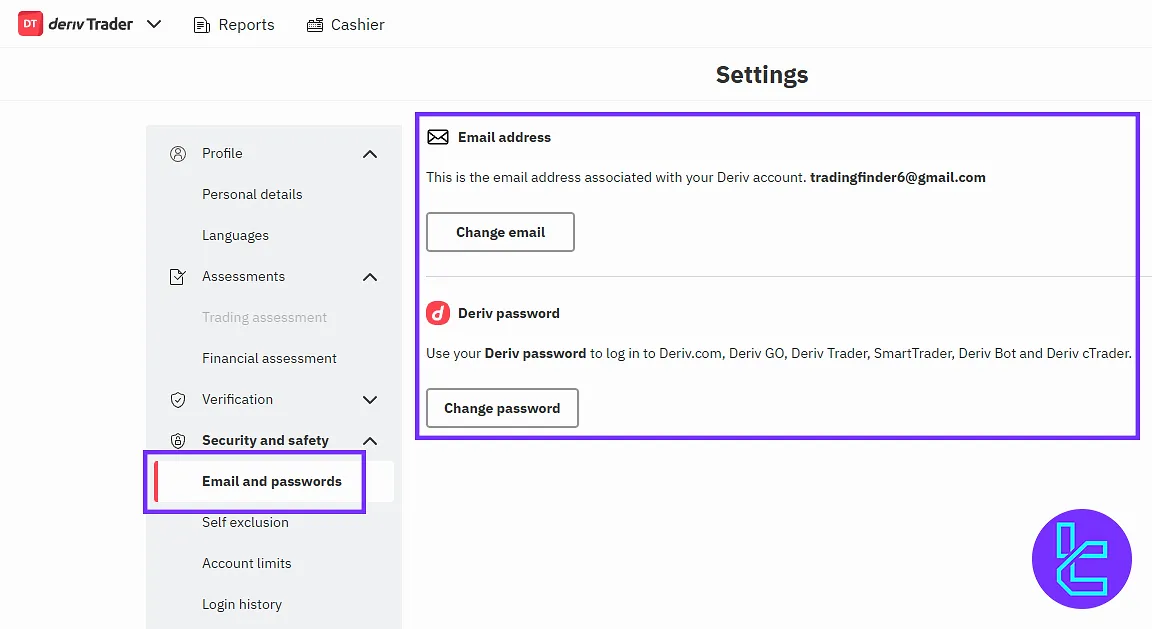The height and width of the screenshot is (629, 1152).
Task: Open the Financial assessment page
Action: 269,359
